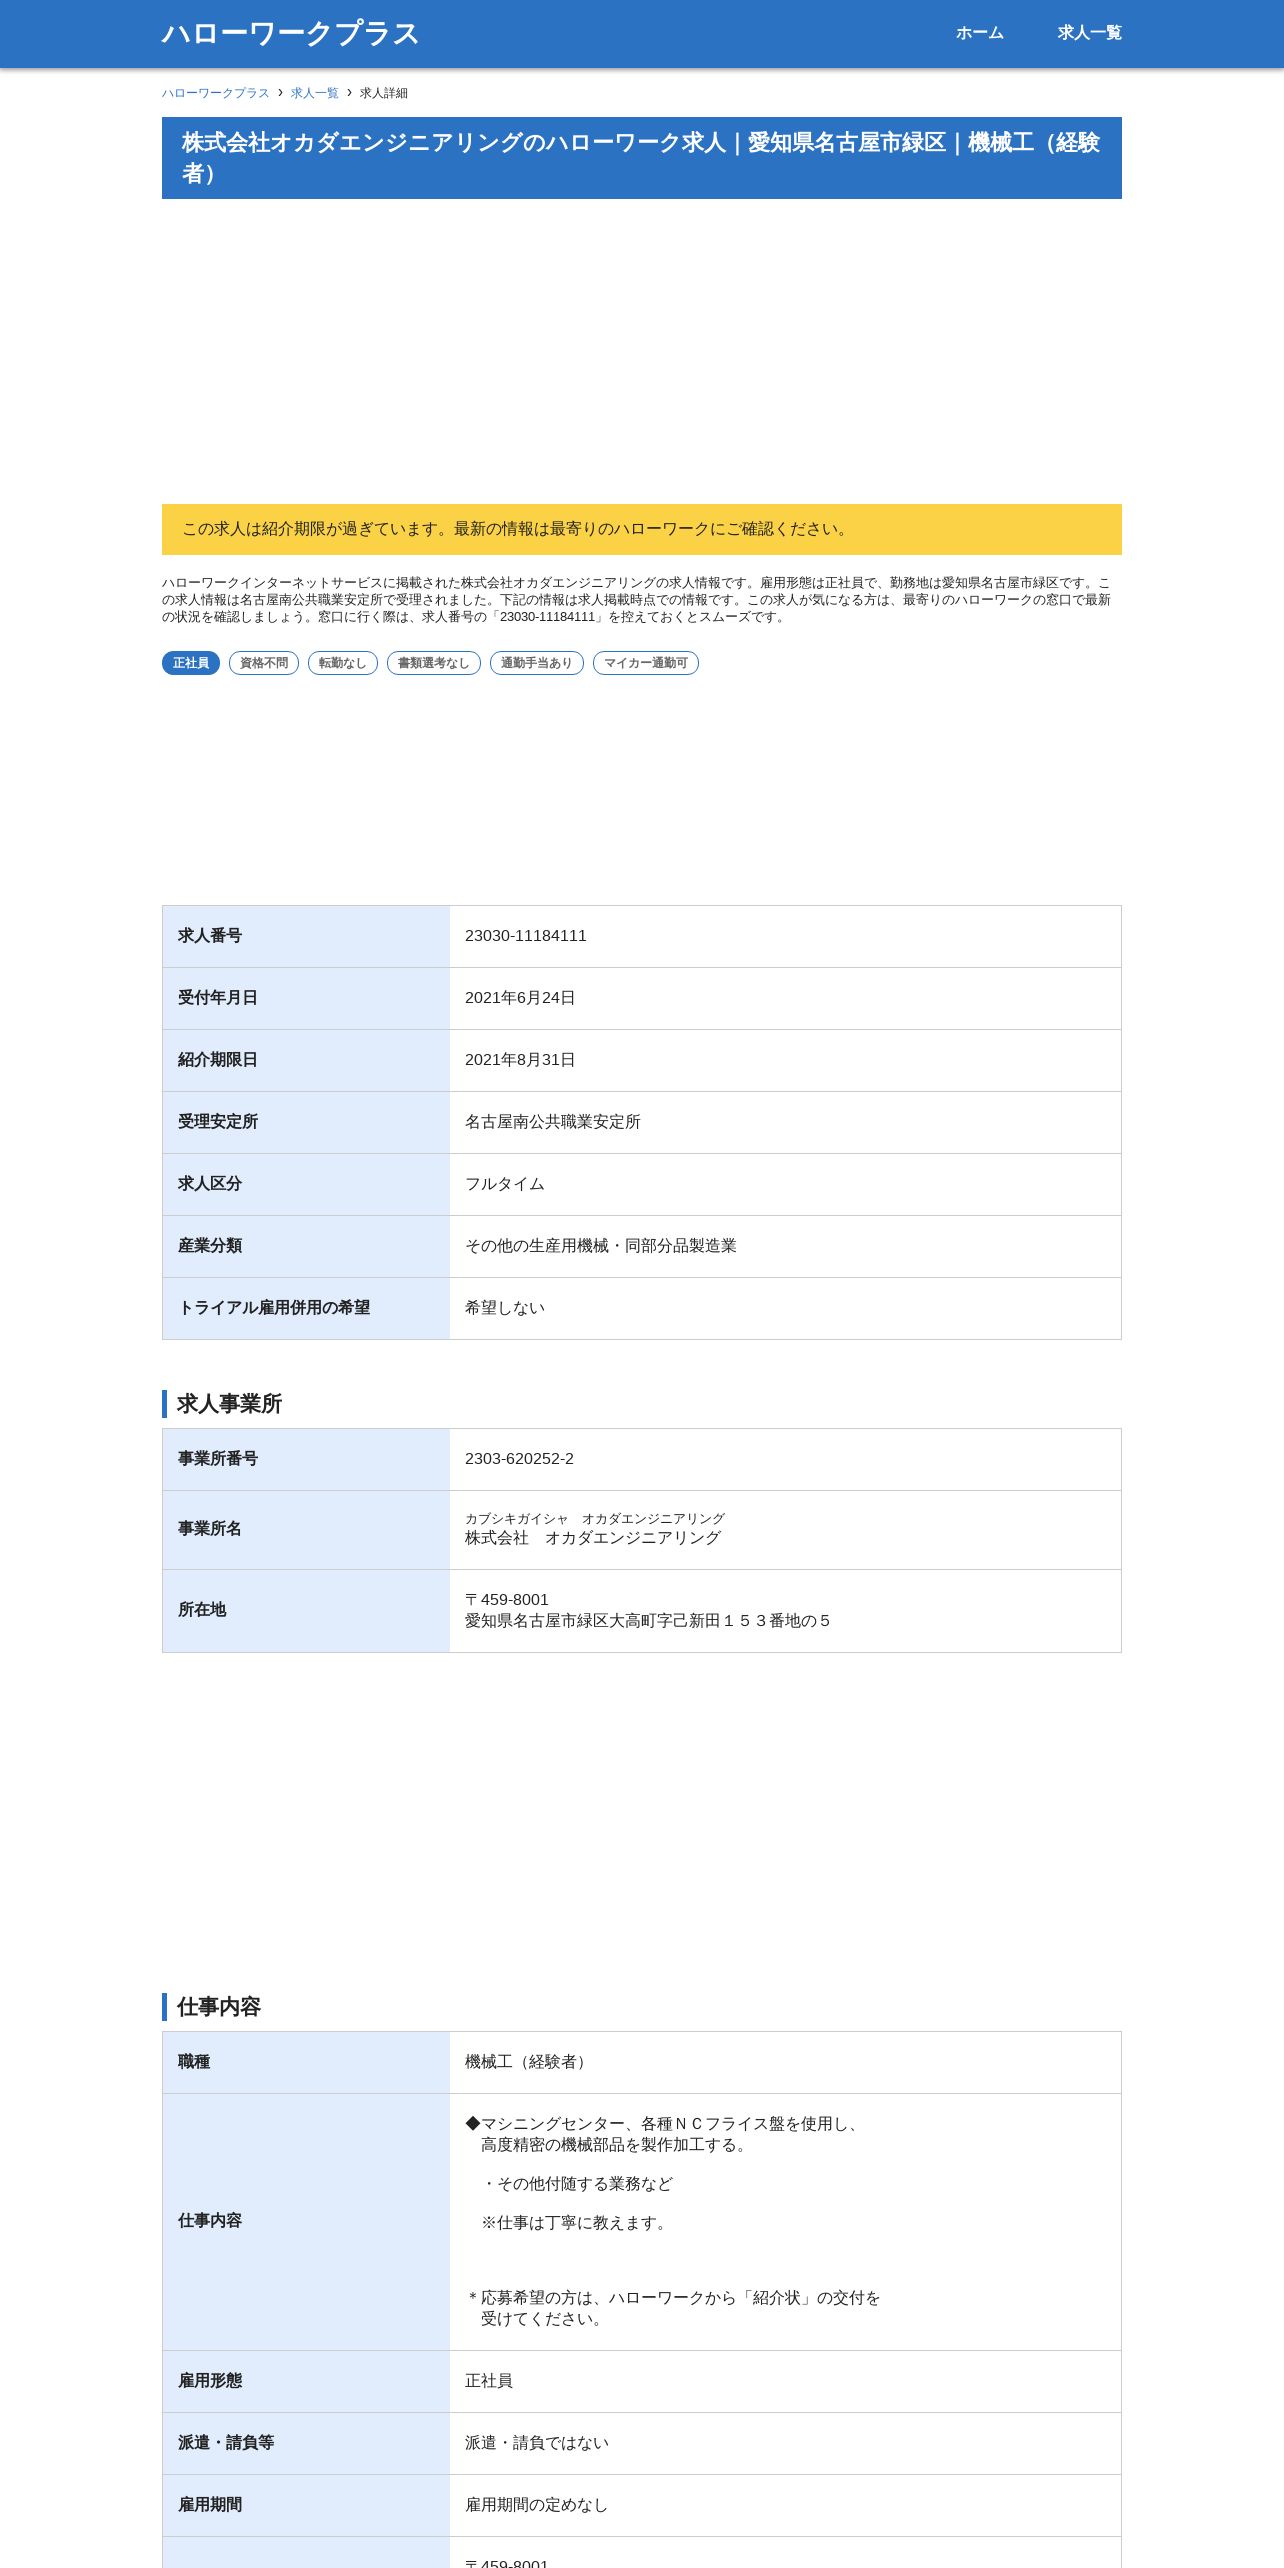Go to ホーム in the header
This screenshot has width=1284, height=2568.
point(979,33)
